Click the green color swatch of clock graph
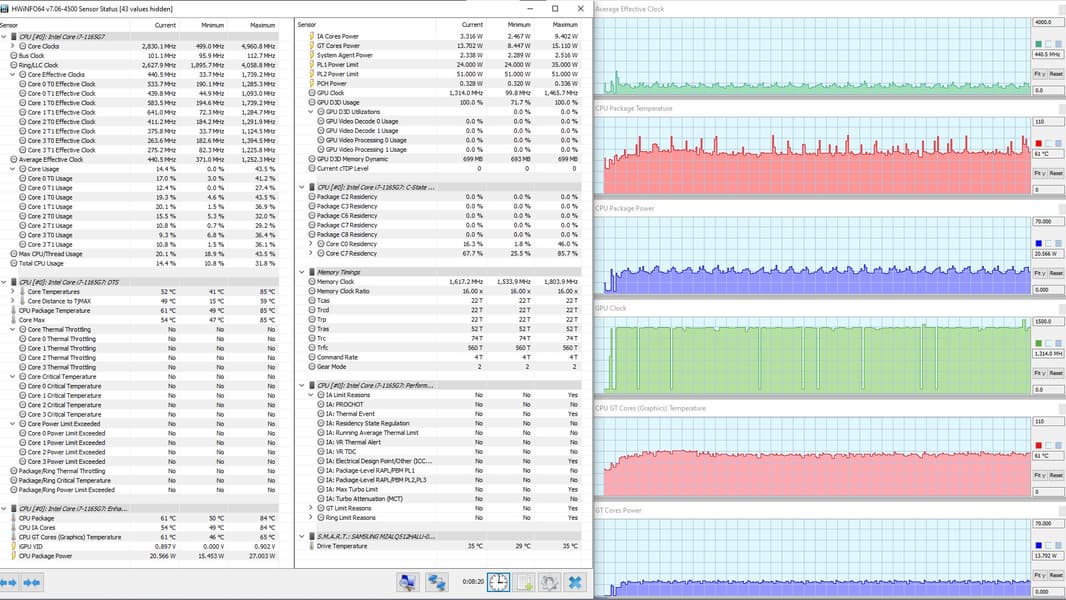 (x=1039, y=43)
